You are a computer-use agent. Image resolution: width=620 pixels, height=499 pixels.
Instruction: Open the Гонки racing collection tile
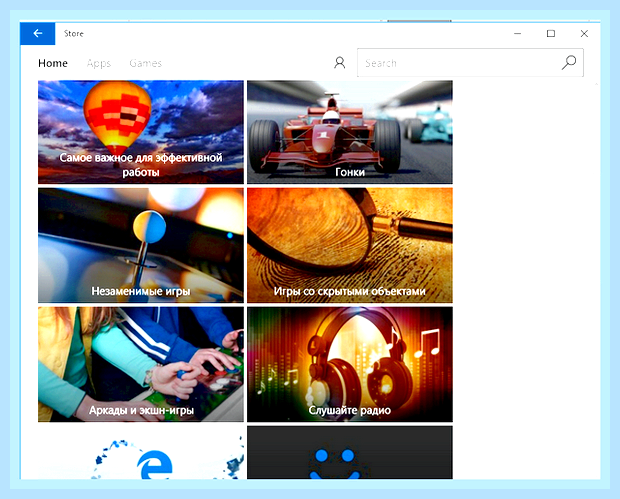[x=350, y=132]
